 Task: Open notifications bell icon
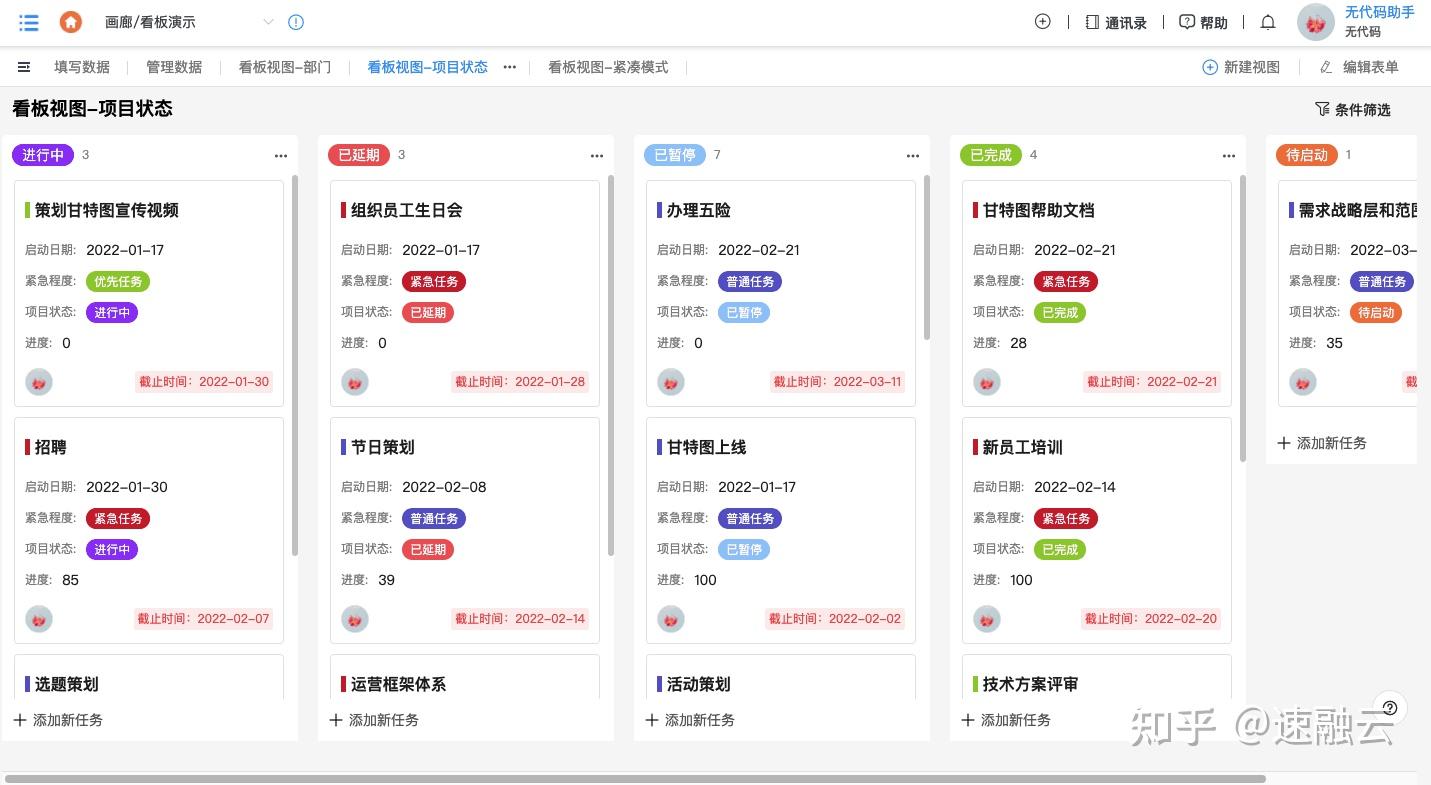click(1268, 22)
